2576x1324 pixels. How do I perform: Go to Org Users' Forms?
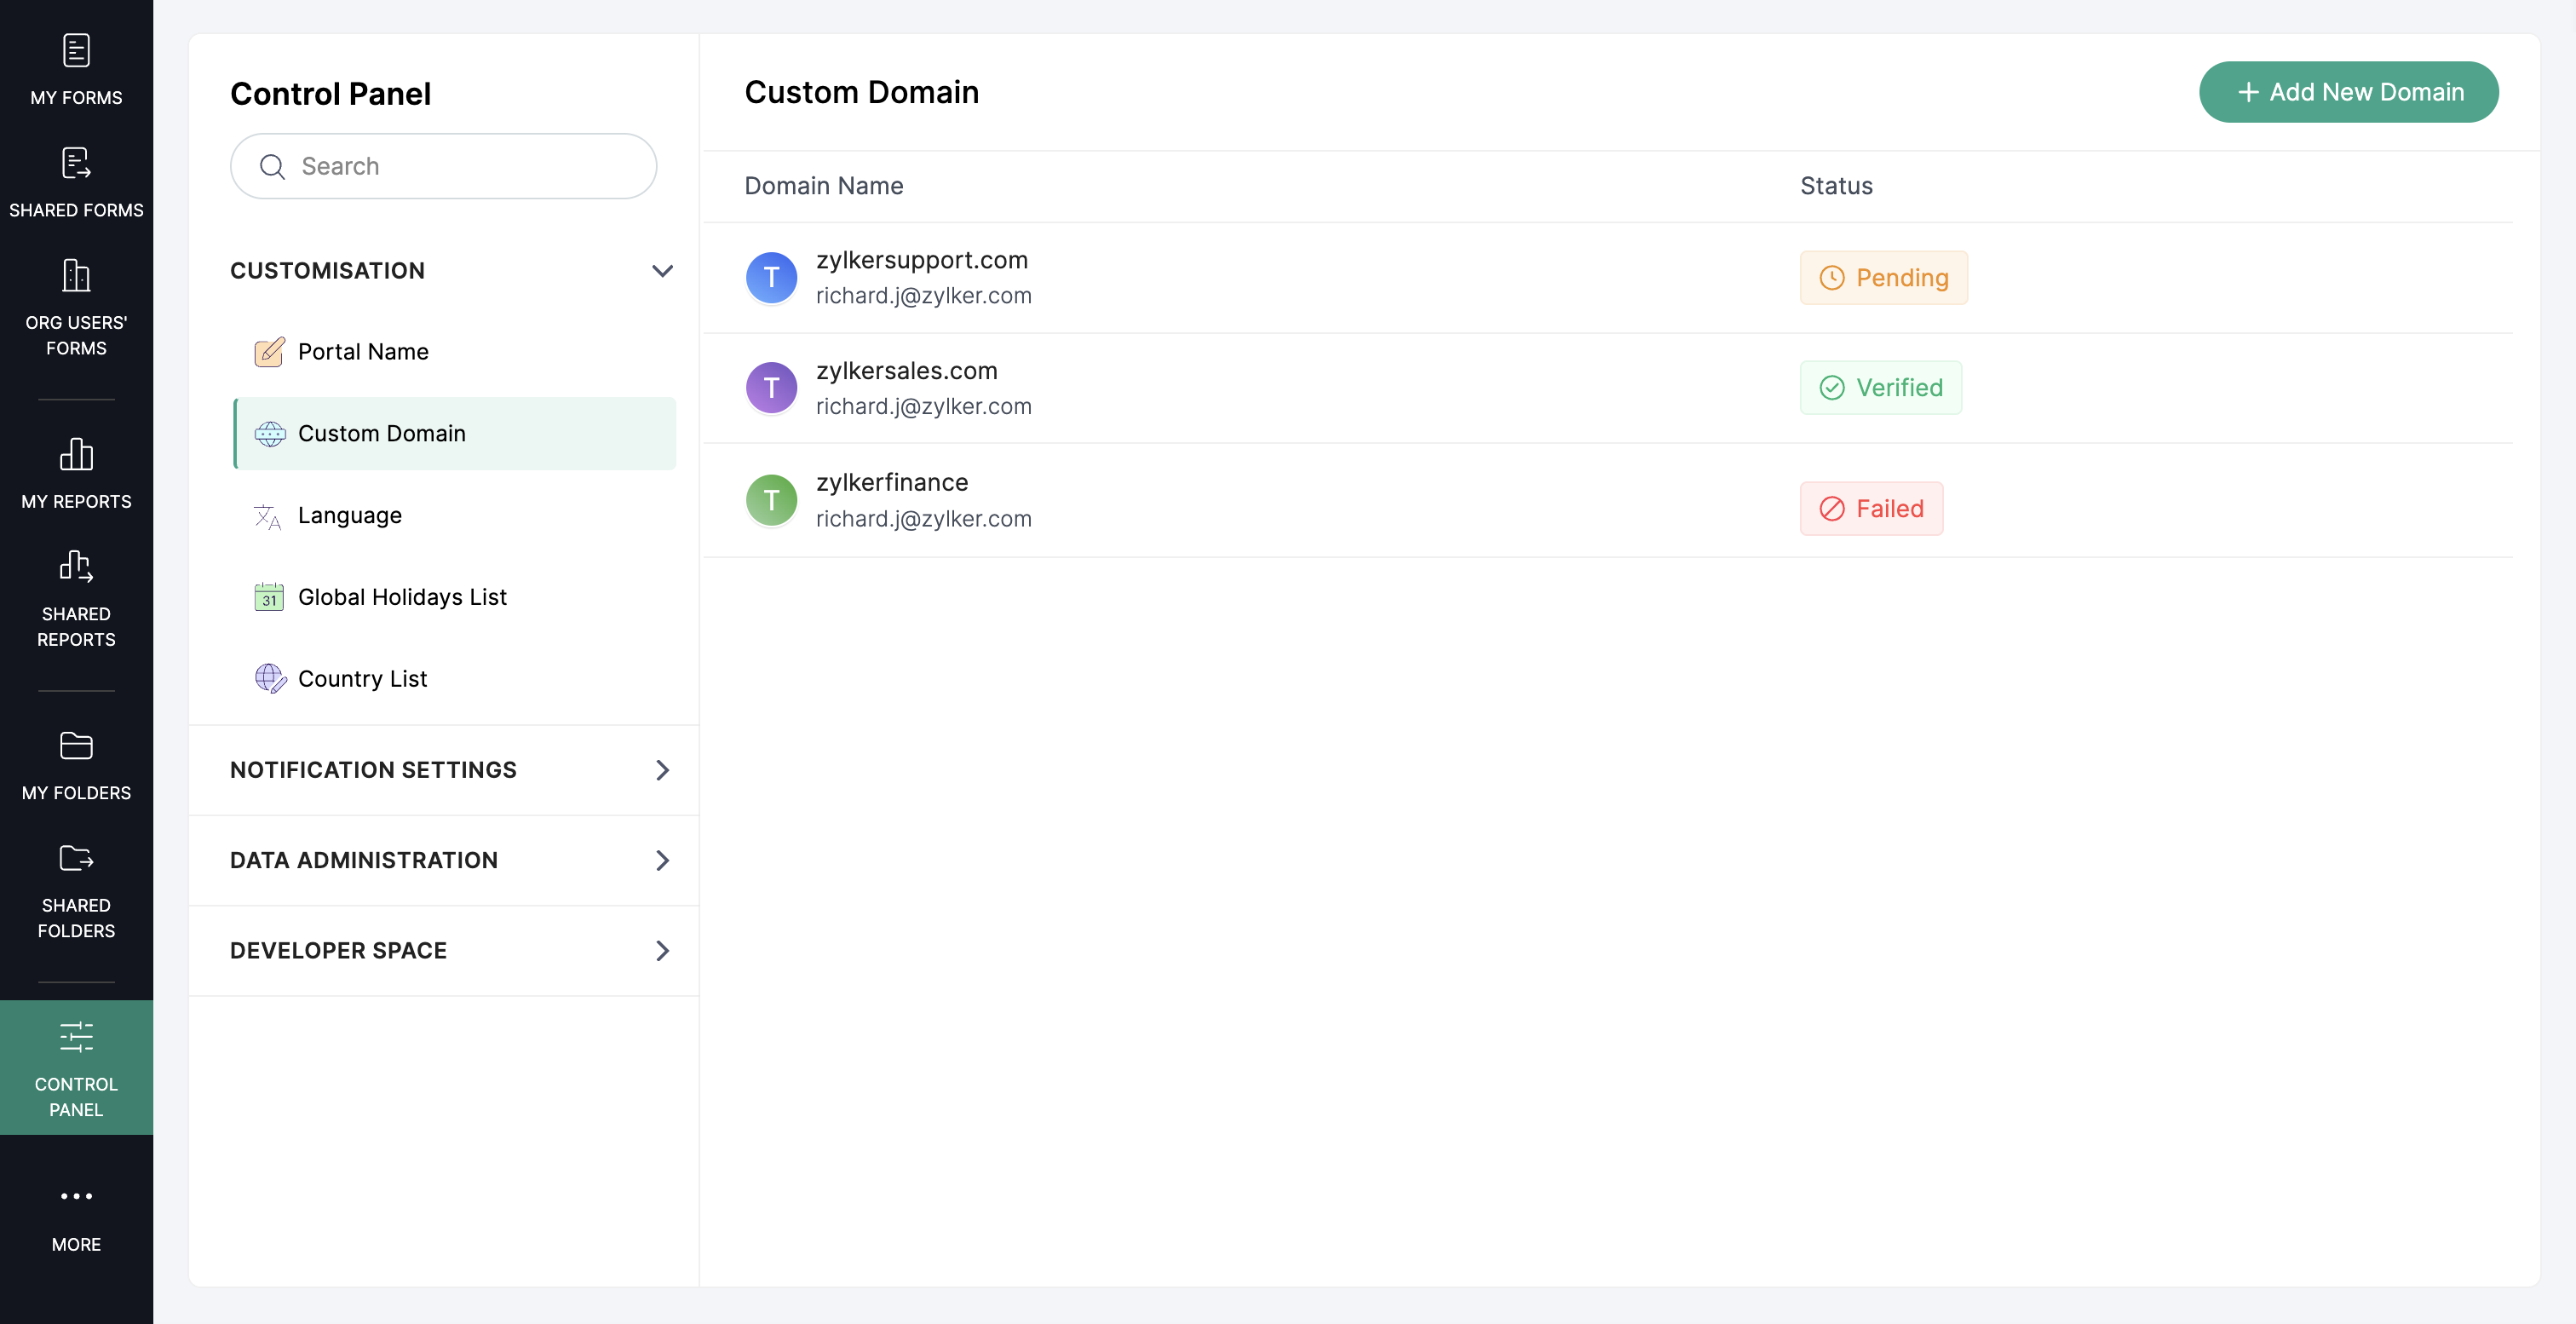click(76, 308)
